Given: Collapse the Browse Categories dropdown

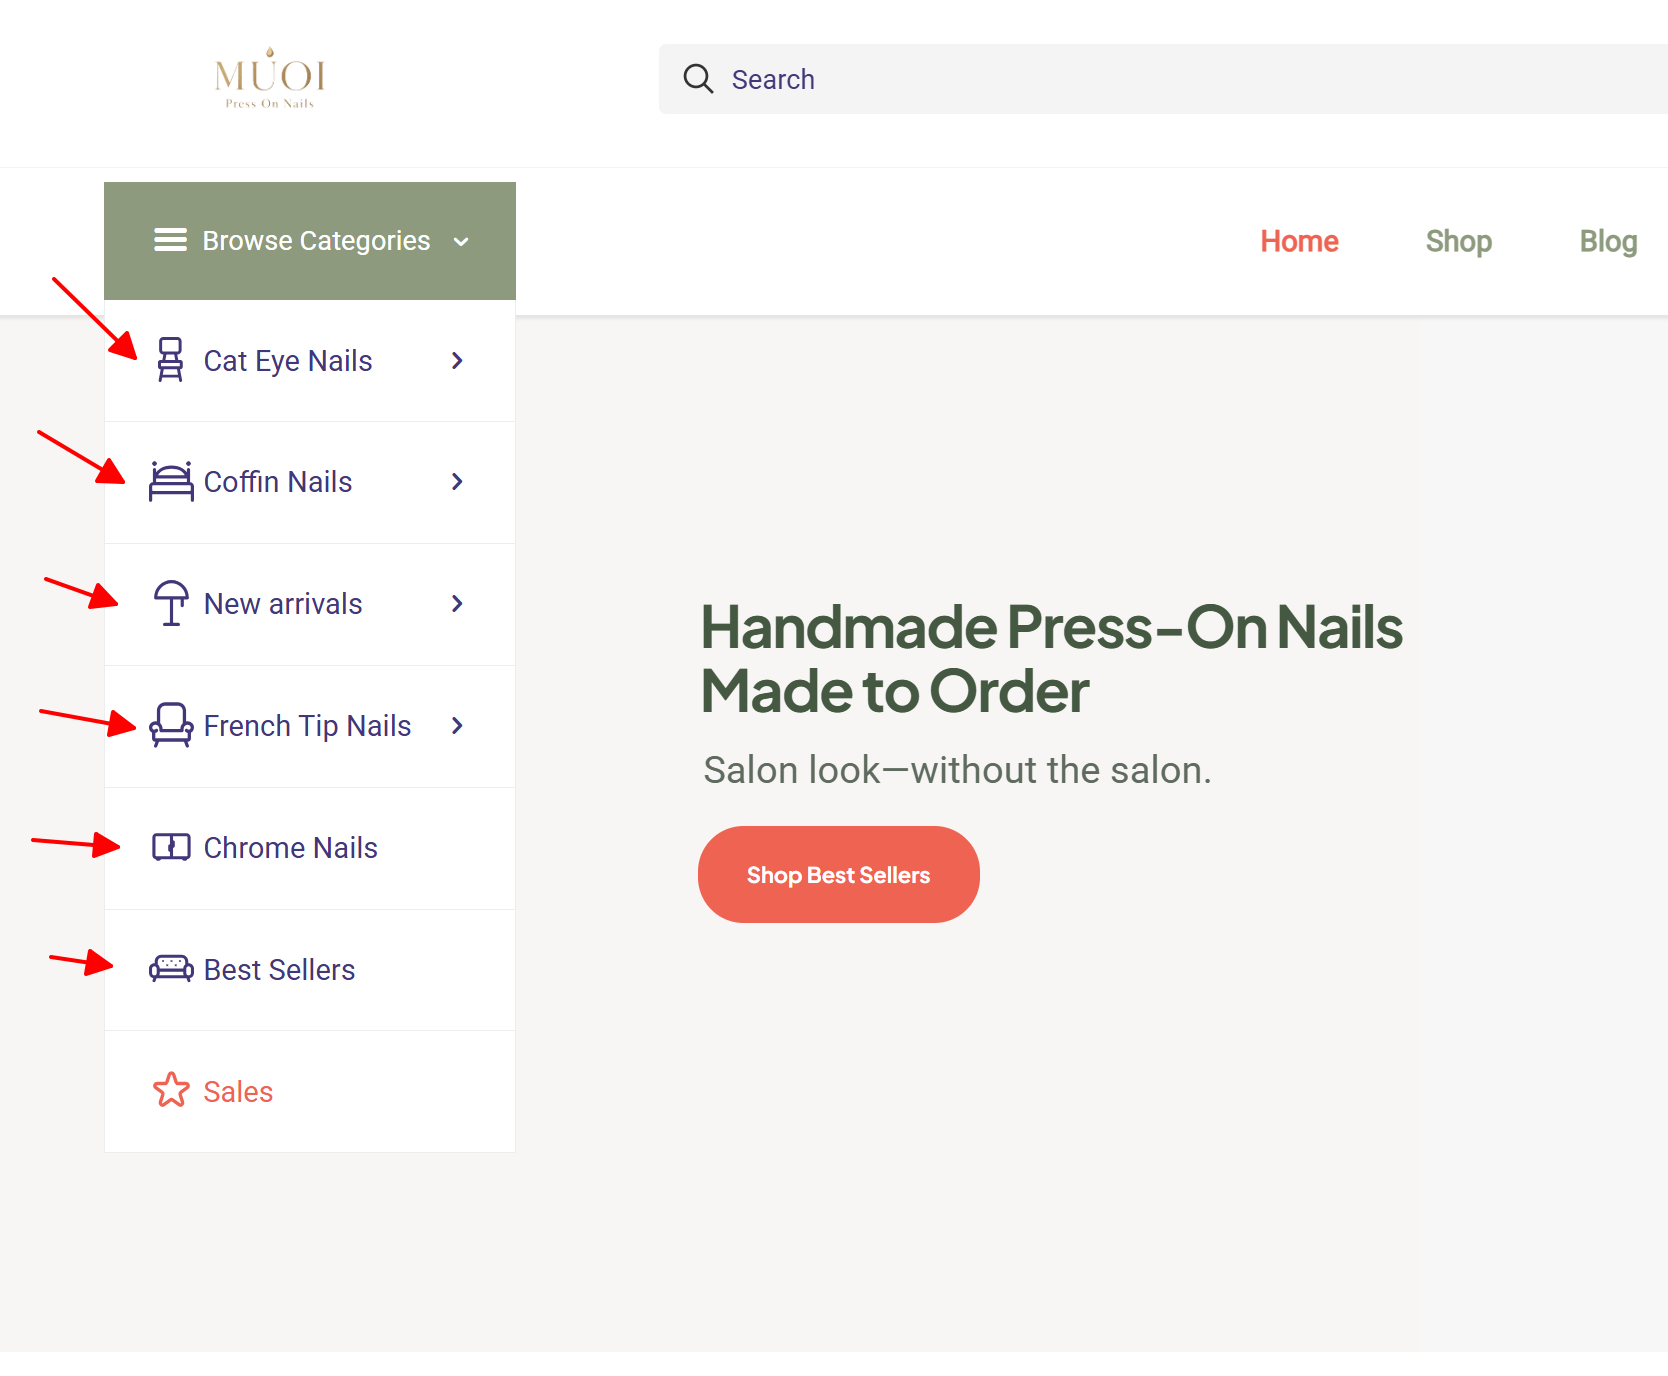Looking at the screenshot, I should coord(461,242).
